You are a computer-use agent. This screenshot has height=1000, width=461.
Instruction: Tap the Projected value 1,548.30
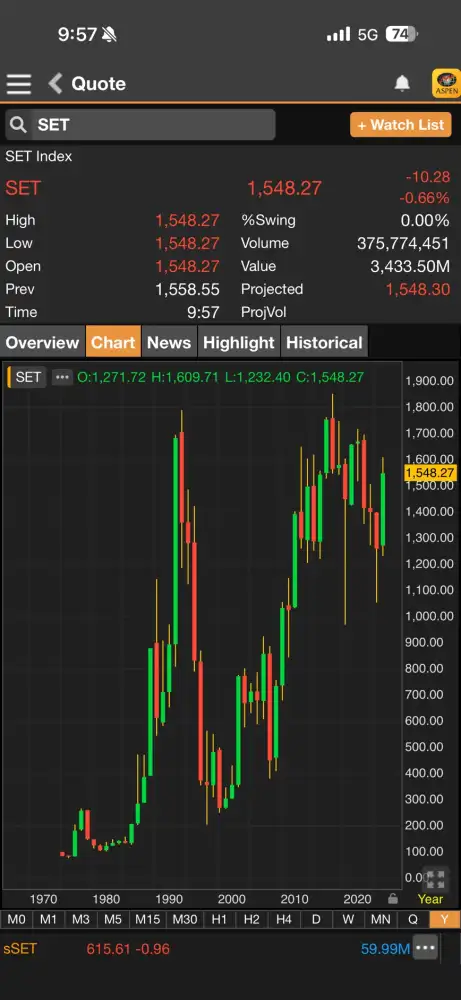pos(418,289)
